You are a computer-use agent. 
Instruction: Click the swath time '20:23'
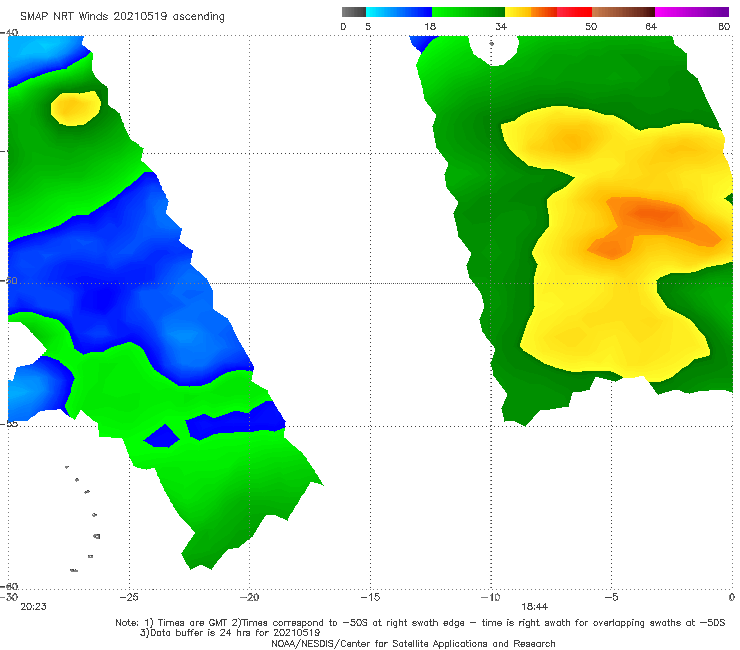[34, 607]
